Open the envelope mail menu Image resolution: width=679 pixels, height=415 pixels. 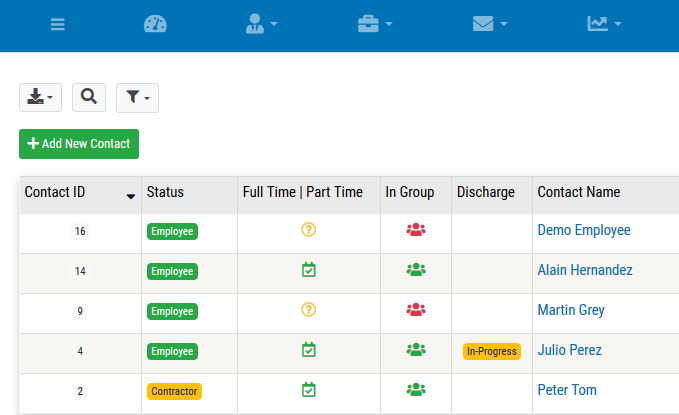point(490,24)
